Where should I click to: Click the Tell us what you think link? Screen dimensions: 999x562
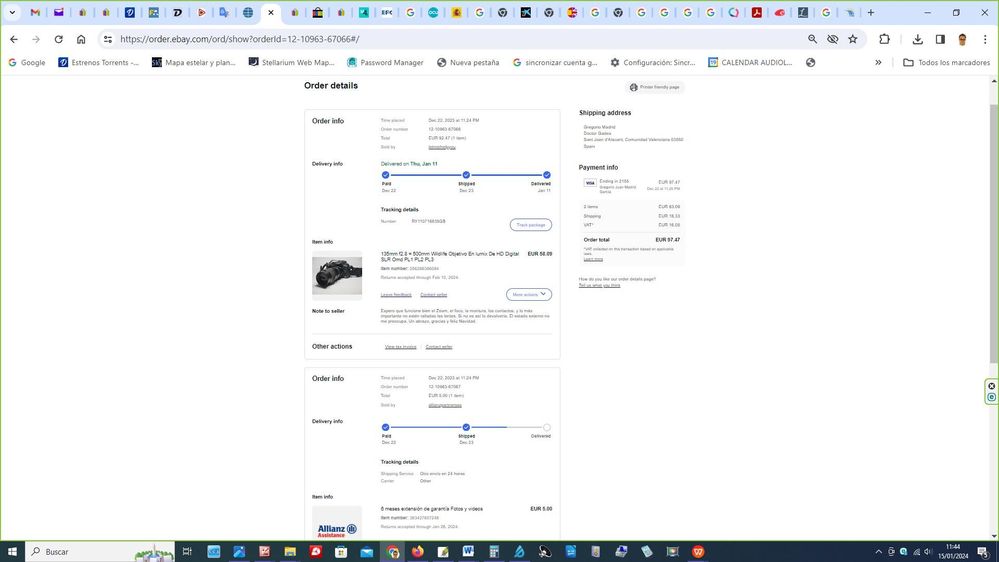click(599, 285)
